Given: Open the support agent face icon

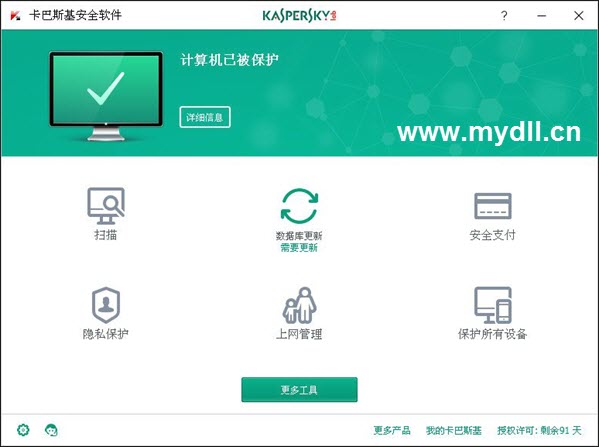Looking at the screenshot, I should 51,430.
